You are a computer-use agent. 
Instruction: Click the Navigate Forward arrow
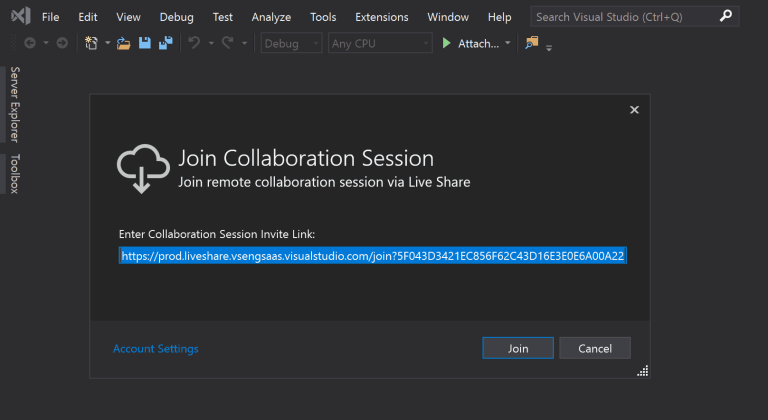[62, 43]
